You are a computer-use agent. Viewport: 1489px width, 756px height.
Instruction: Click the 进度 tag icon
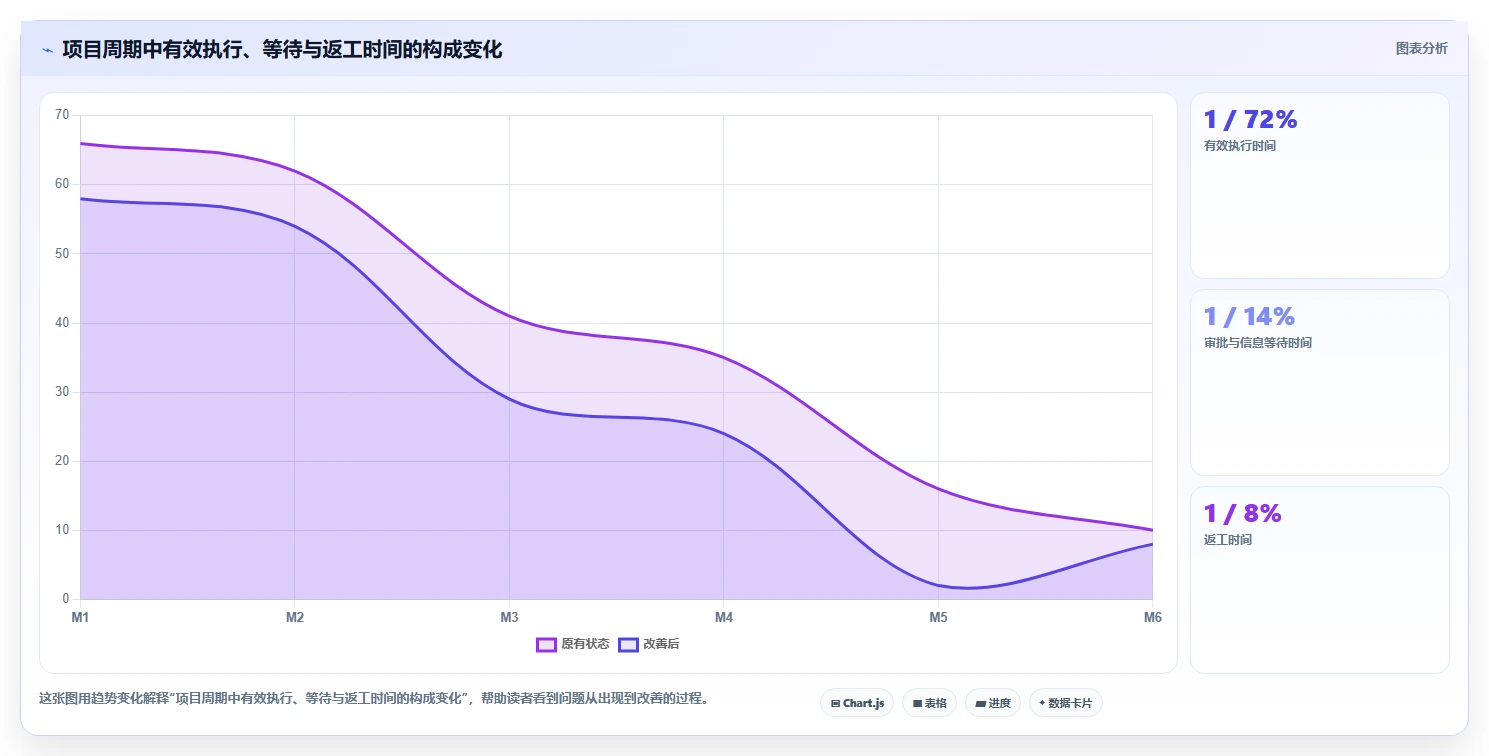(x=980, y=704)
